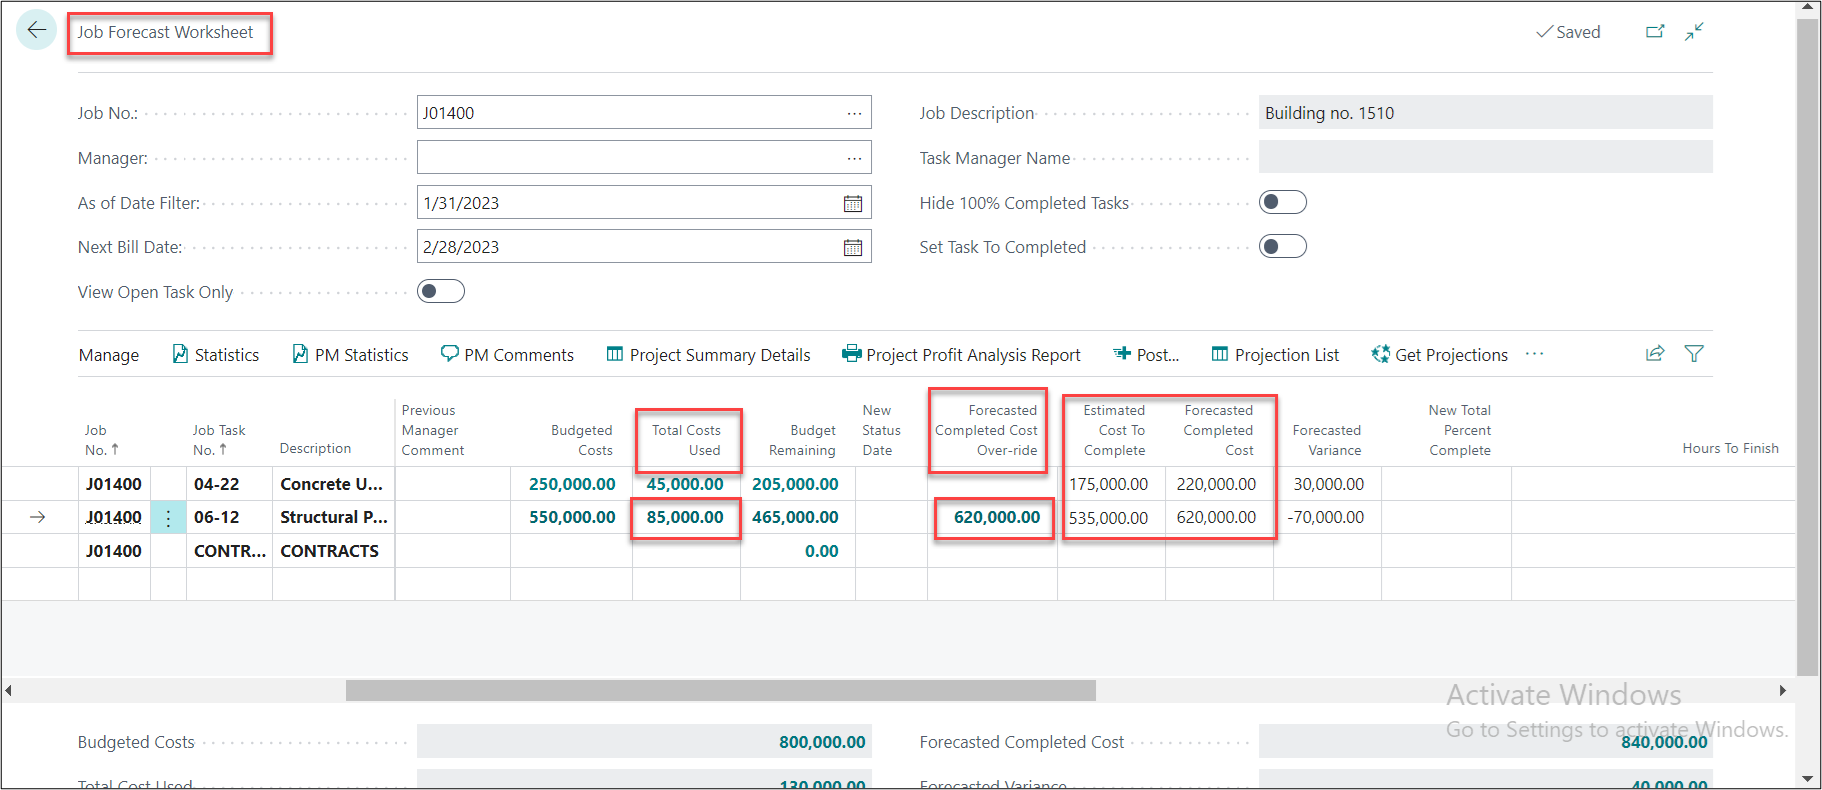Click the share icon above the grid
The height and width of the screenshot is (790, 1822).
point(1655,354)
